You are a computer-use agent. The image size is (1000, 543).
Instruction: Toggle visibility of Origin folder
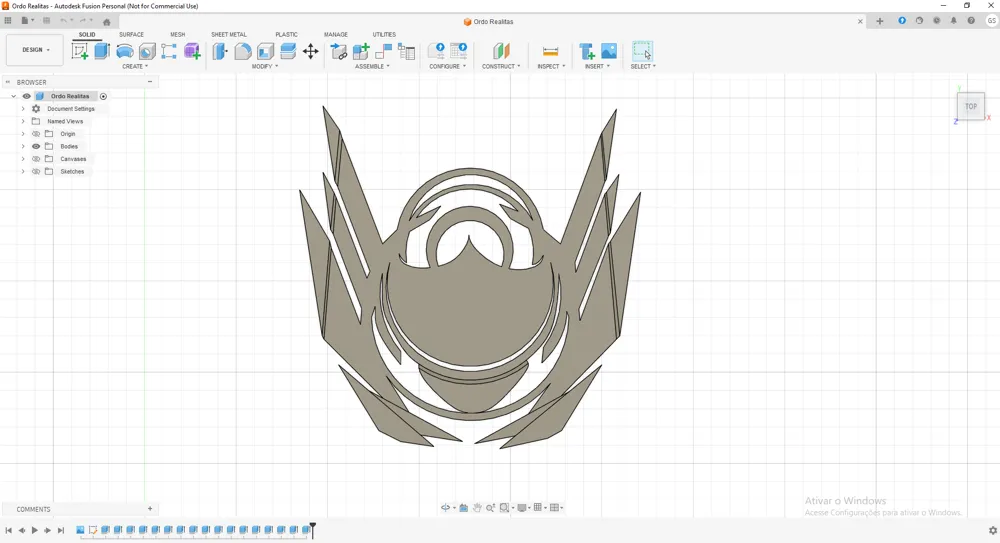(36, 134)
